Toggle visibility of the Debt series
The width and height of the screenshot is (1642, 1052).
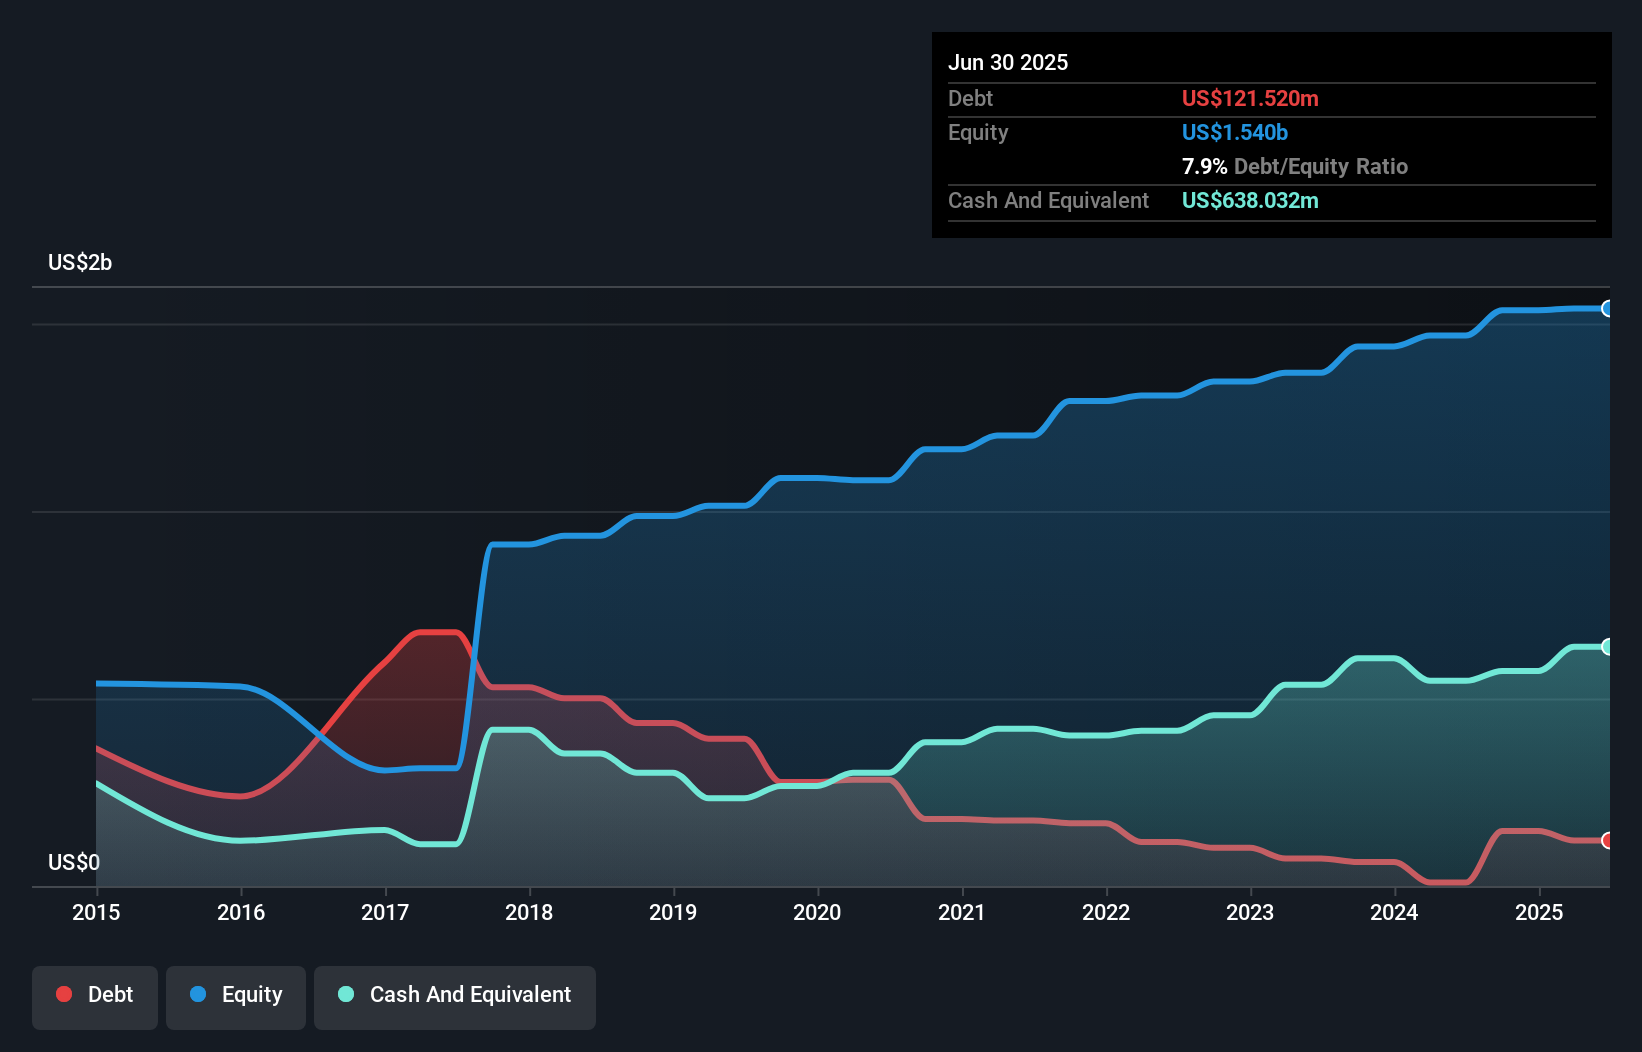[x=95, y=996]
